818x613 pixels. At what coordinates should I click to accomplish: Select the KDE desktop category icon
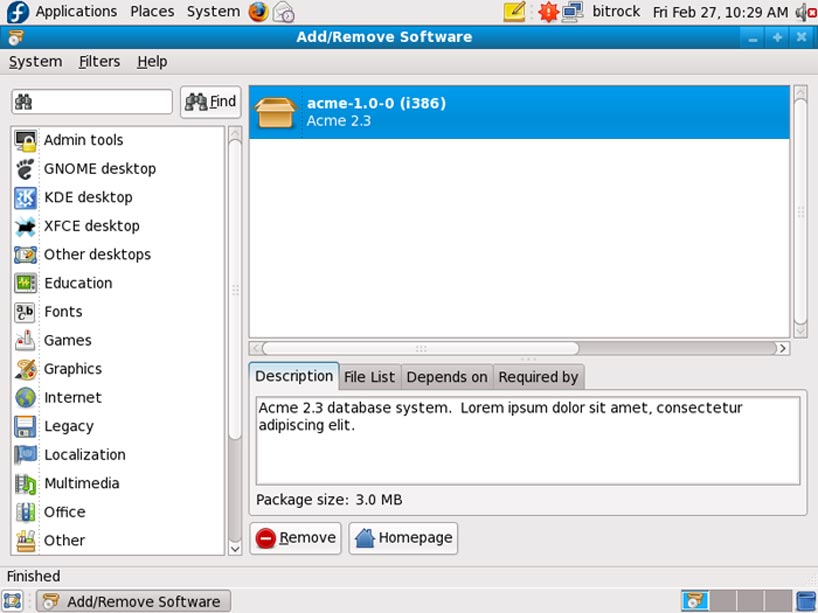pyautogui.click(x=26, y=197)
